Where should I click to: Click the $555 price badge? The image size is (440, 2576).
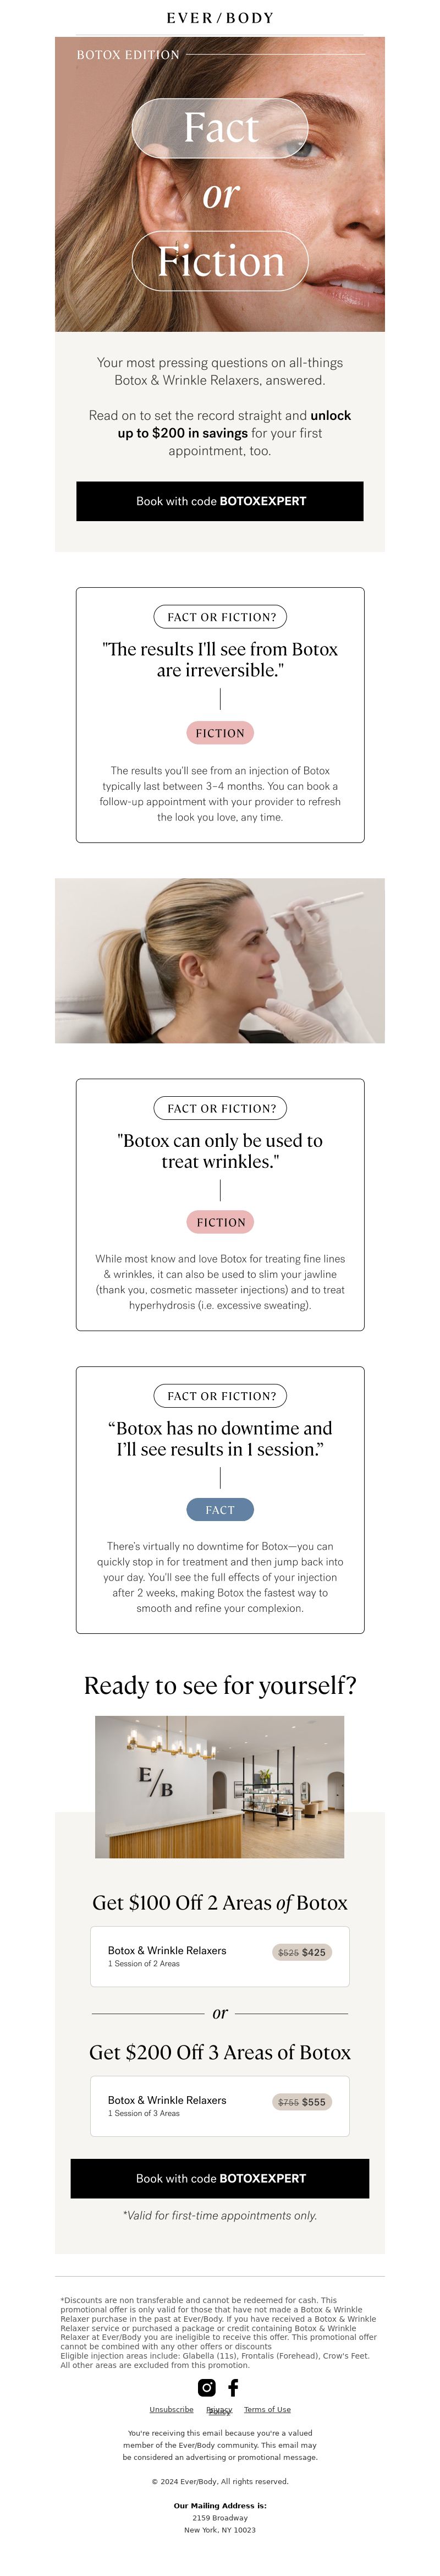click(302, 2102)
